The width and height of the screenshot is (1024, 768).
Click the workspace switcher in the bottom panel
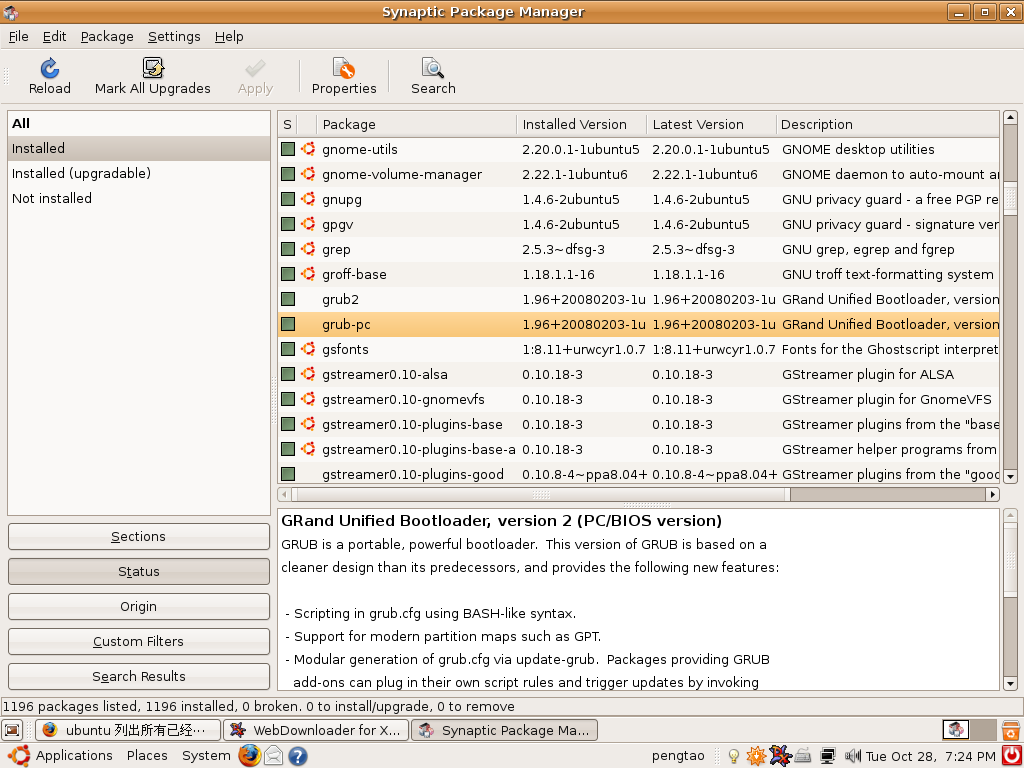tap(970, 729)
